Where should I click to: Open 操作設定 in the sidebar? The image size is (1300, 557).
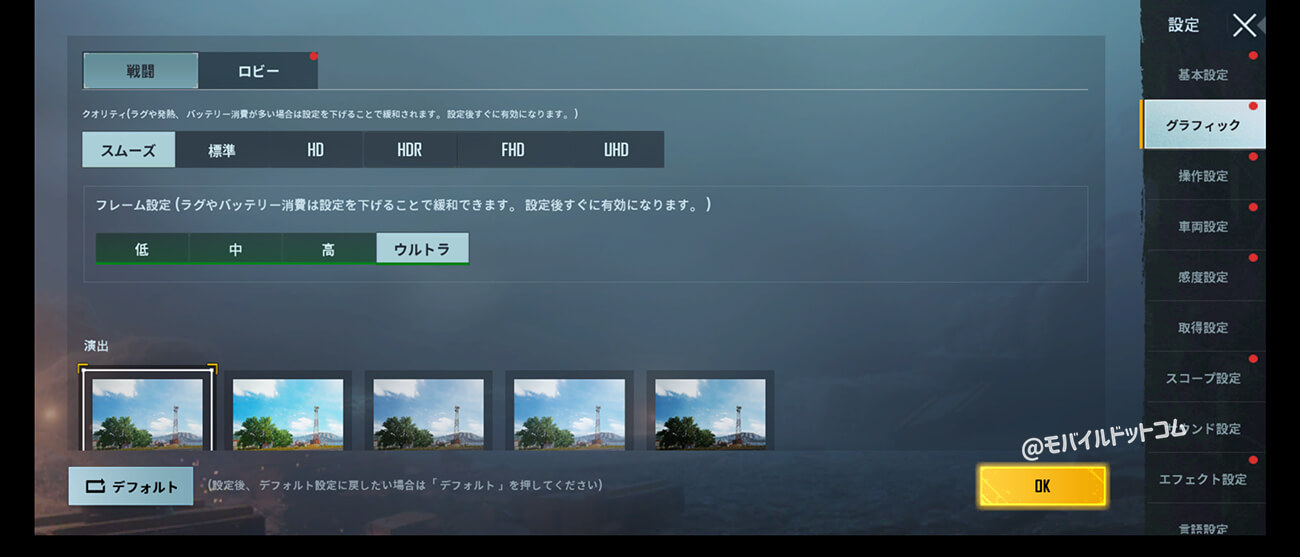tap(1202, 176)
